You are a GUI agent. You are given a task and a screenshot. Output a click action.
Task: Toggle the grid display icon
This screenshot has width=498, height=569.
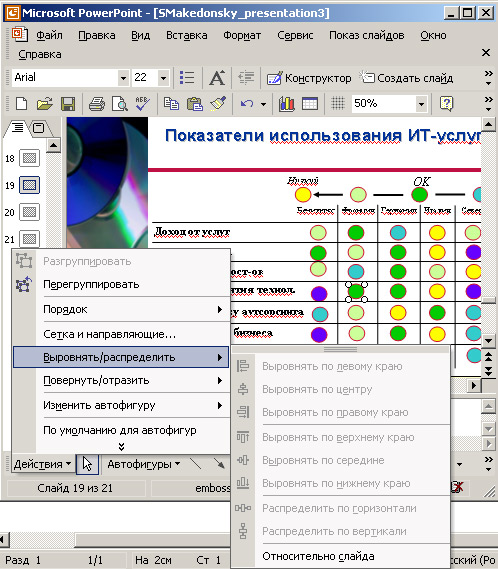pos(338,104)
